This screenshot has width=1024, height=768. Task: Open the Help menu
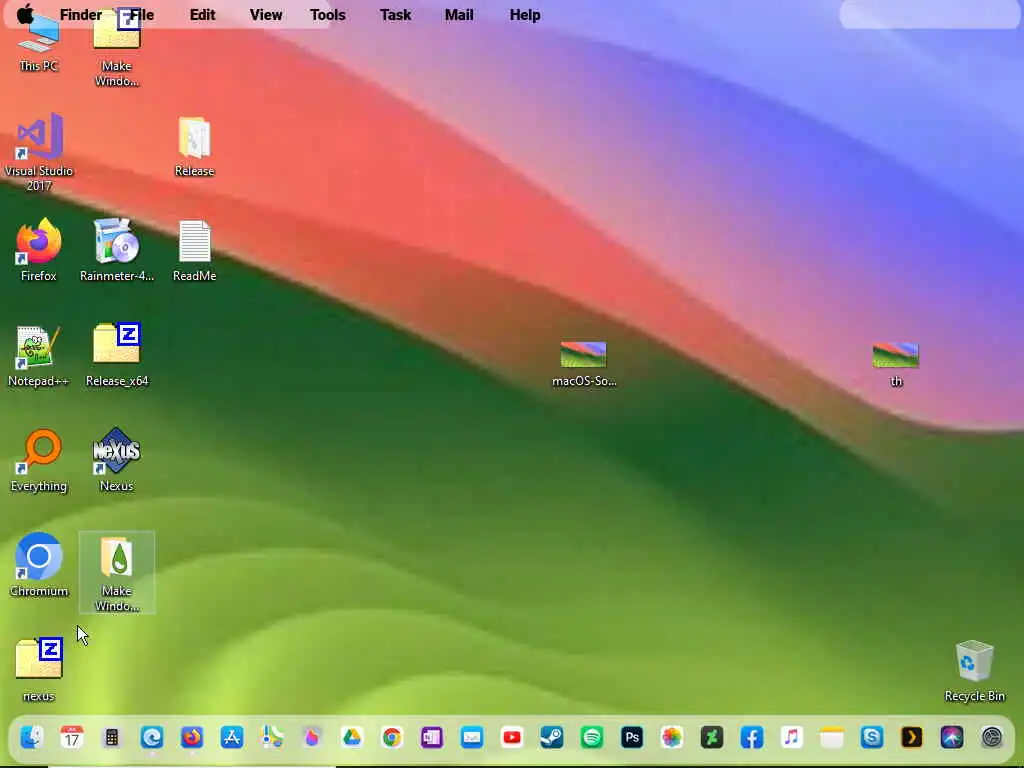pyautogui.click(x=525, y=14)
